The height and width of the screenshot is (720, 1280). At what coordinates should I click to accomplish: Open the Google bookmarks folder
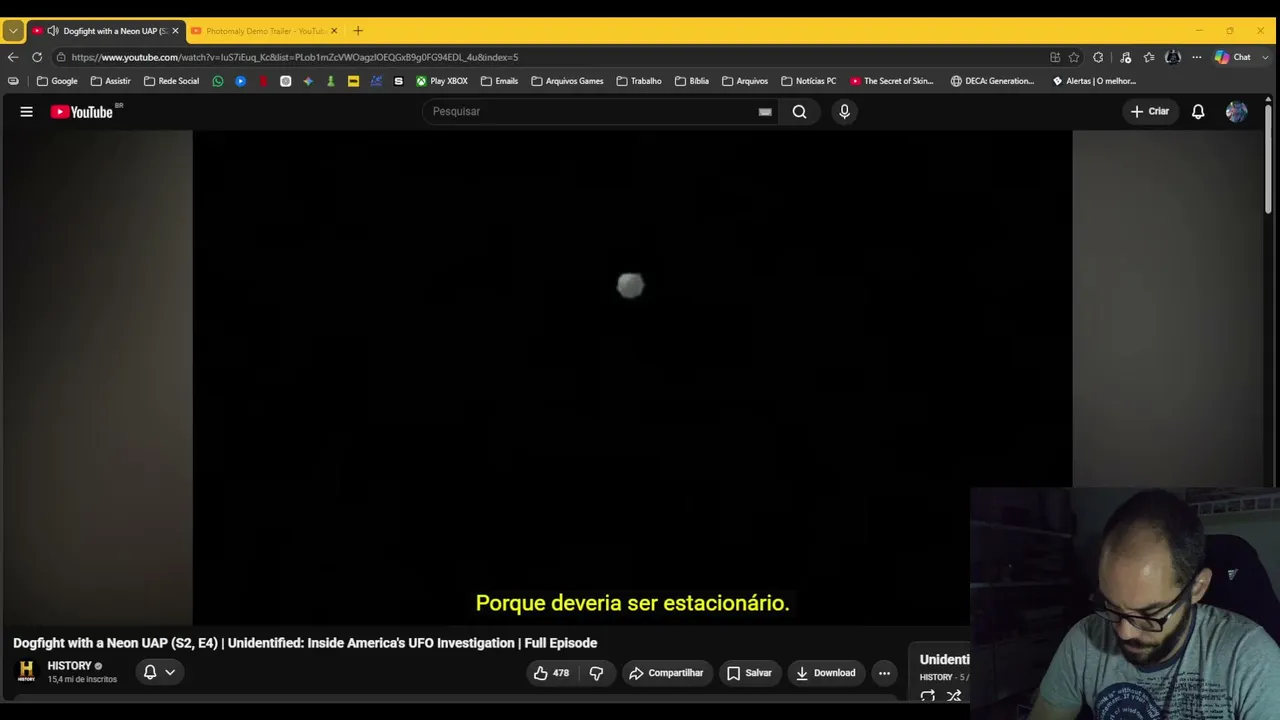coord(57,81)
